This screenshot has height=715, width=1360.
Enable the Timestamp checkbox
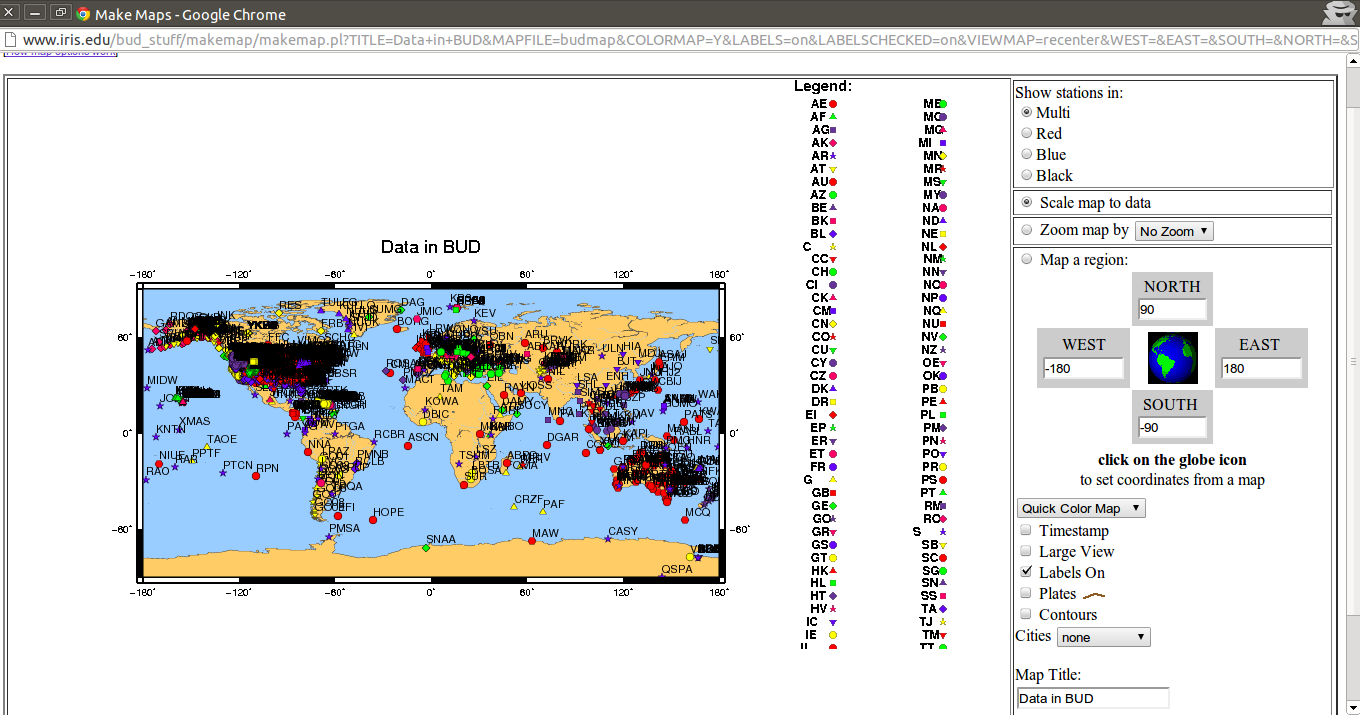[1026, 530]
